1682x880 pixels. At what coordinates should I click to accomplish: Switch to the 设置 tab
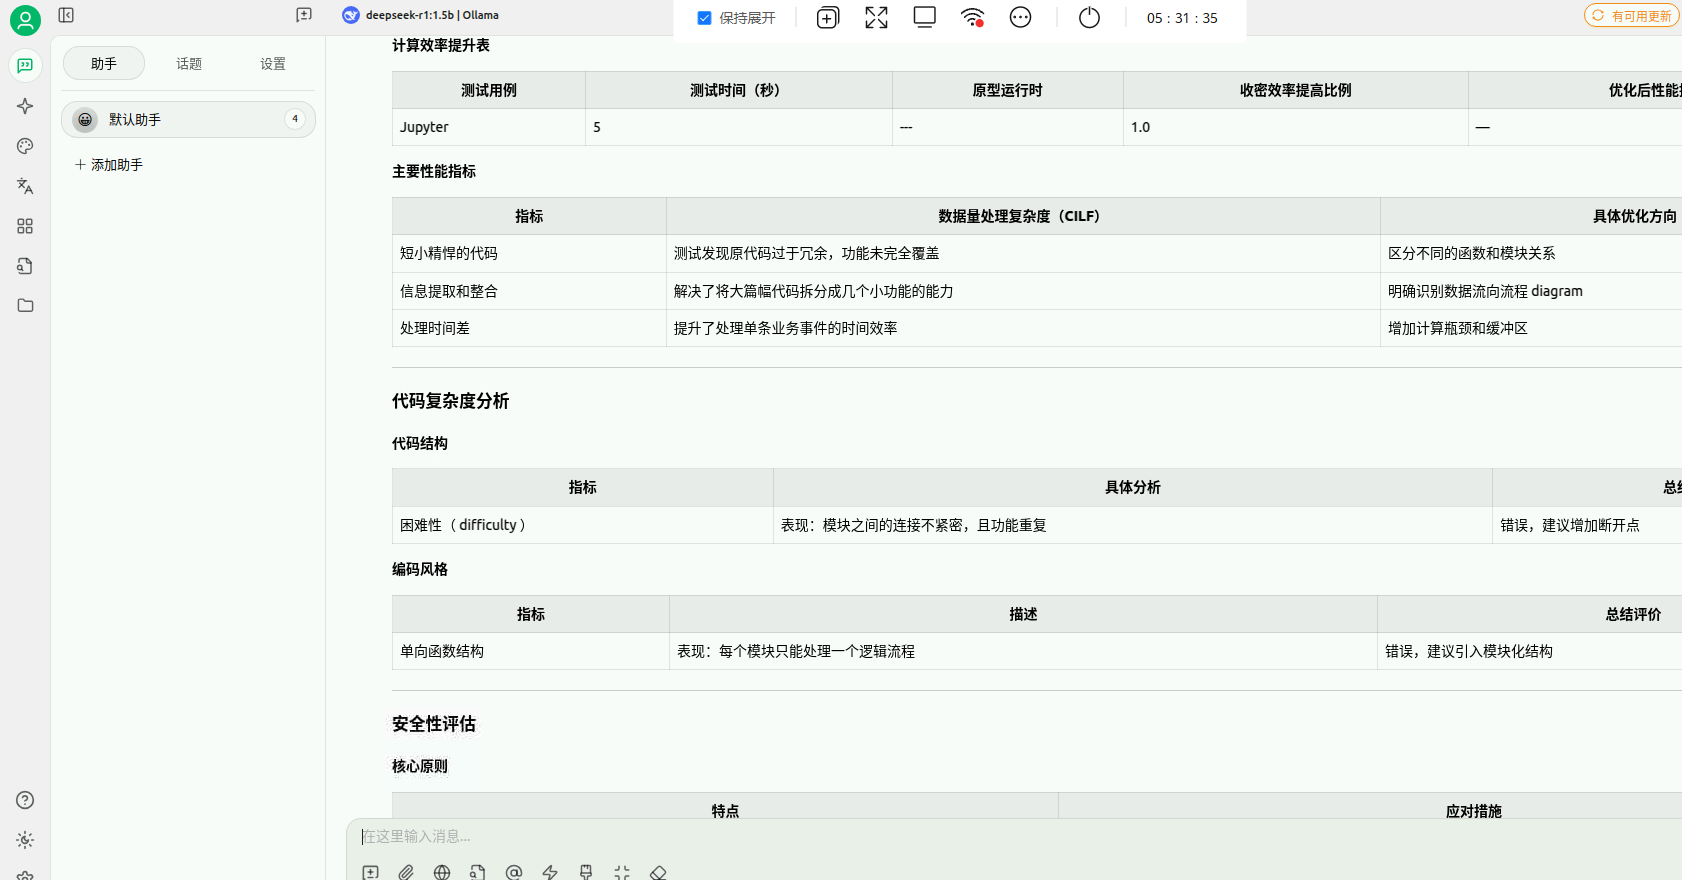(x=273, y=64)
